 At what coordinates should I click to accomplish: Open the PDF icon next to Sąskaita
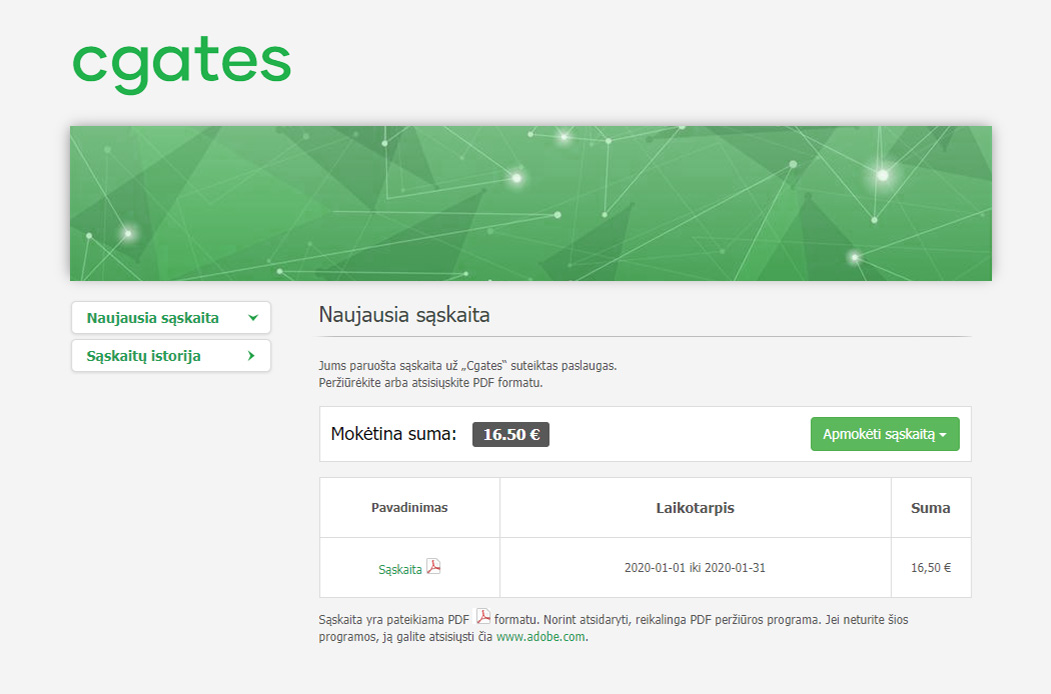coord(434,567)
